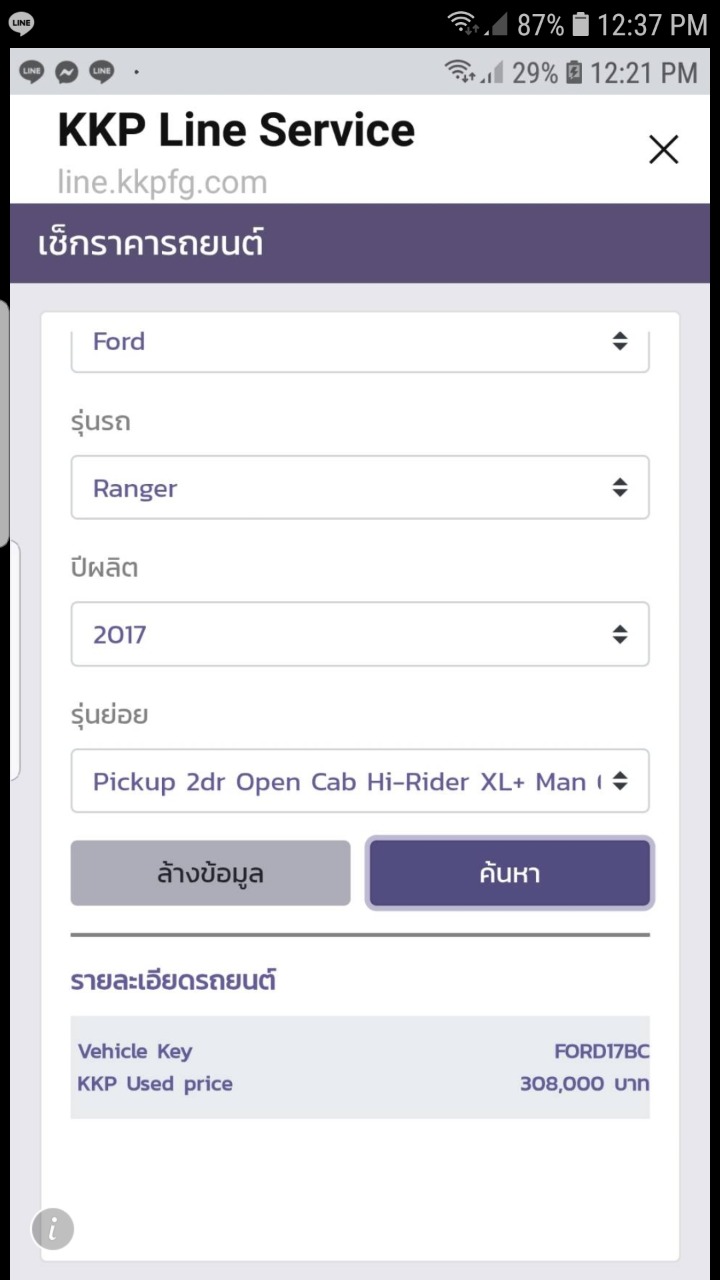Tap the LINE icon in top status bar

coord(21,21)
